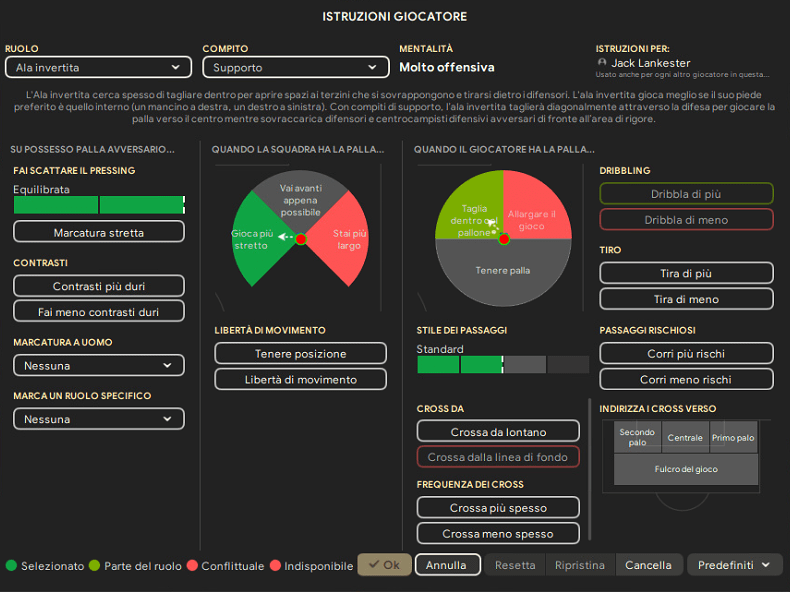Image resolution: width=790 pixels, height=592 pixels.
Task: Click 'Vai avanti appena possibile' wedge
Action: click(300, 197)
